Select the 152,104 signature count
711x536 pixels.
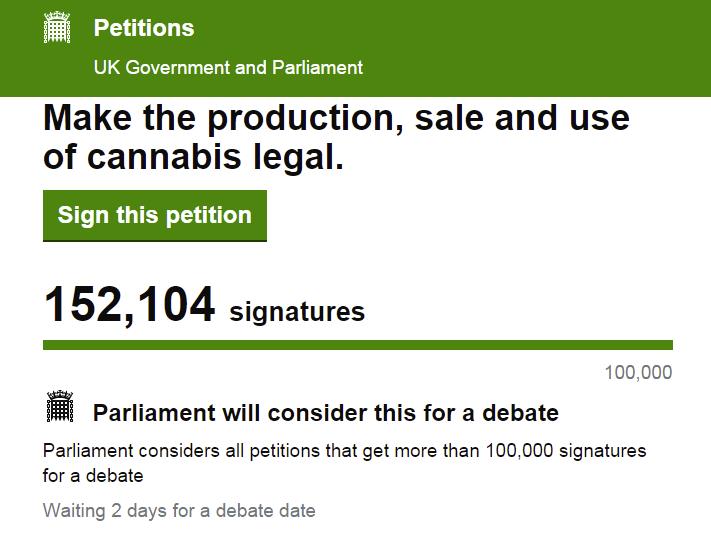coord(129,304)
